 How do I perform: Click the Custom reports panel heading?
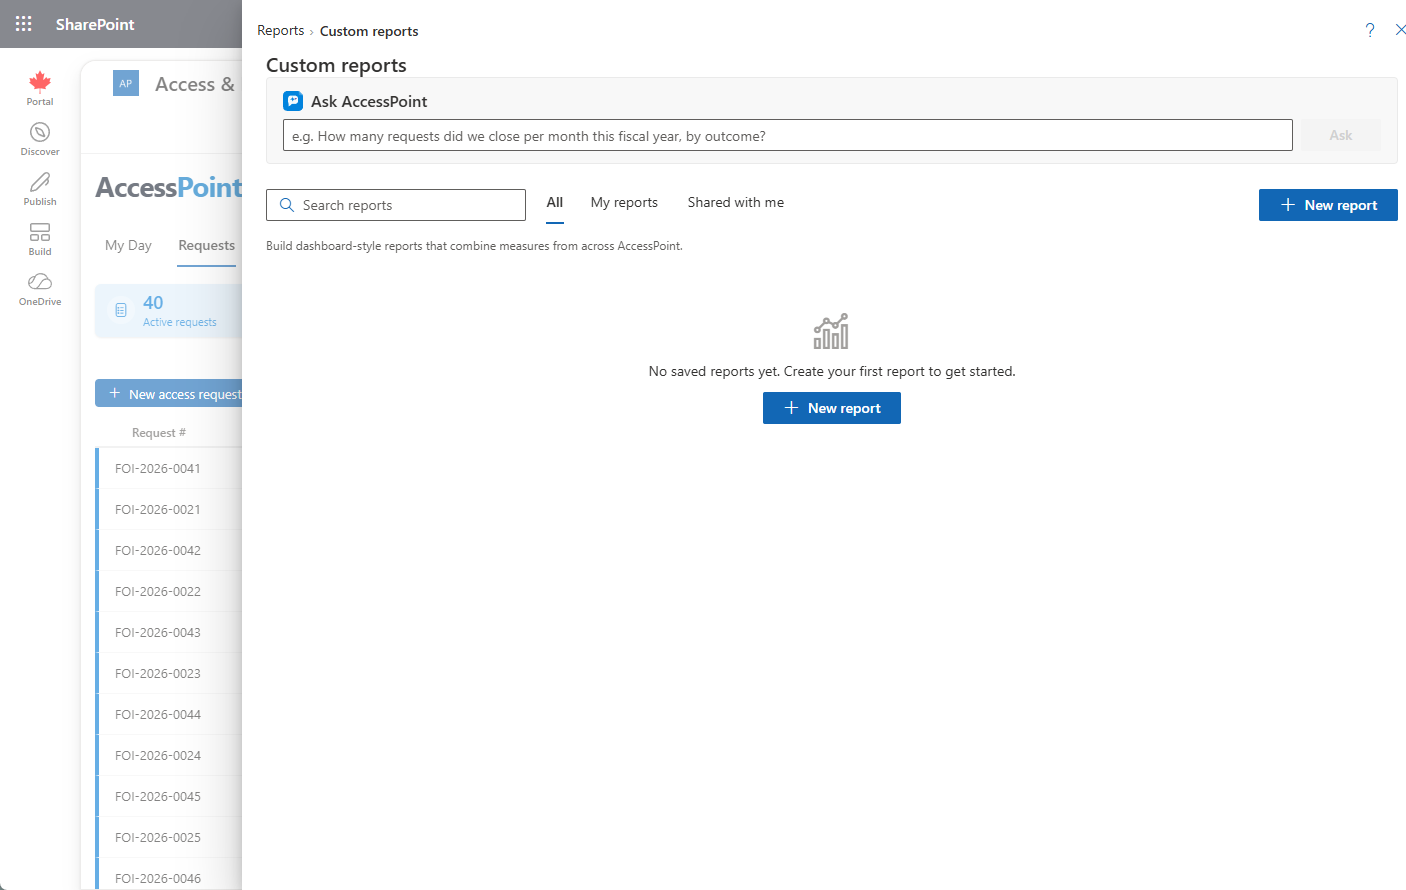(336, 65)
